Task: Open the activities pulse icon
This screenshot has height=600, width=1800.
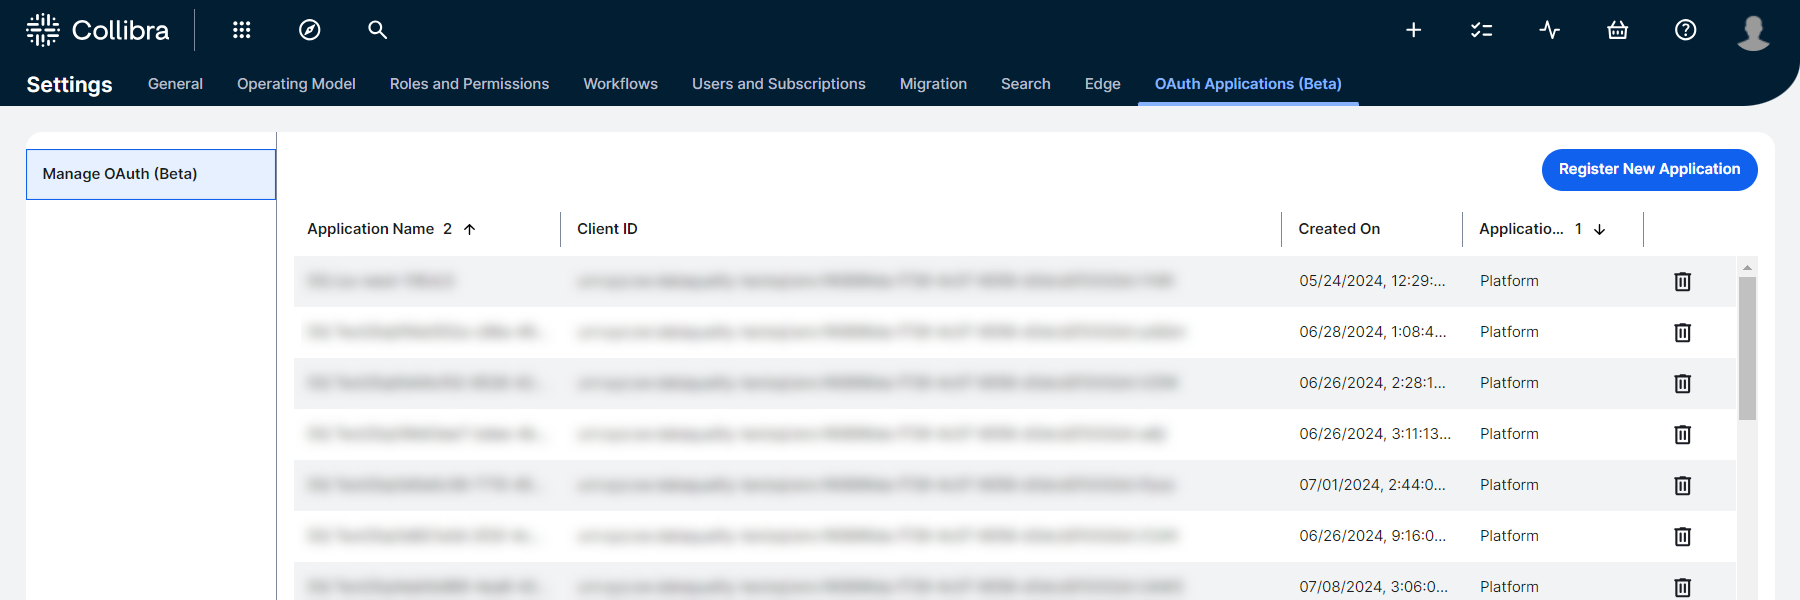Action: point(1549,30)
